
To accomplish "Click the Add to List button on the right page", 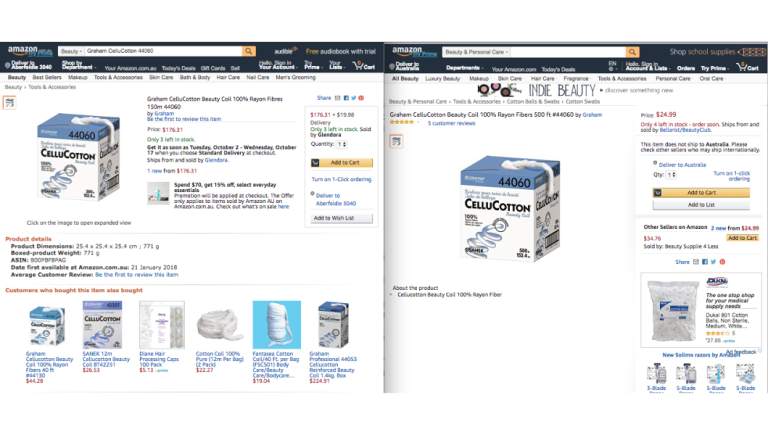I will tap(701, 205).
